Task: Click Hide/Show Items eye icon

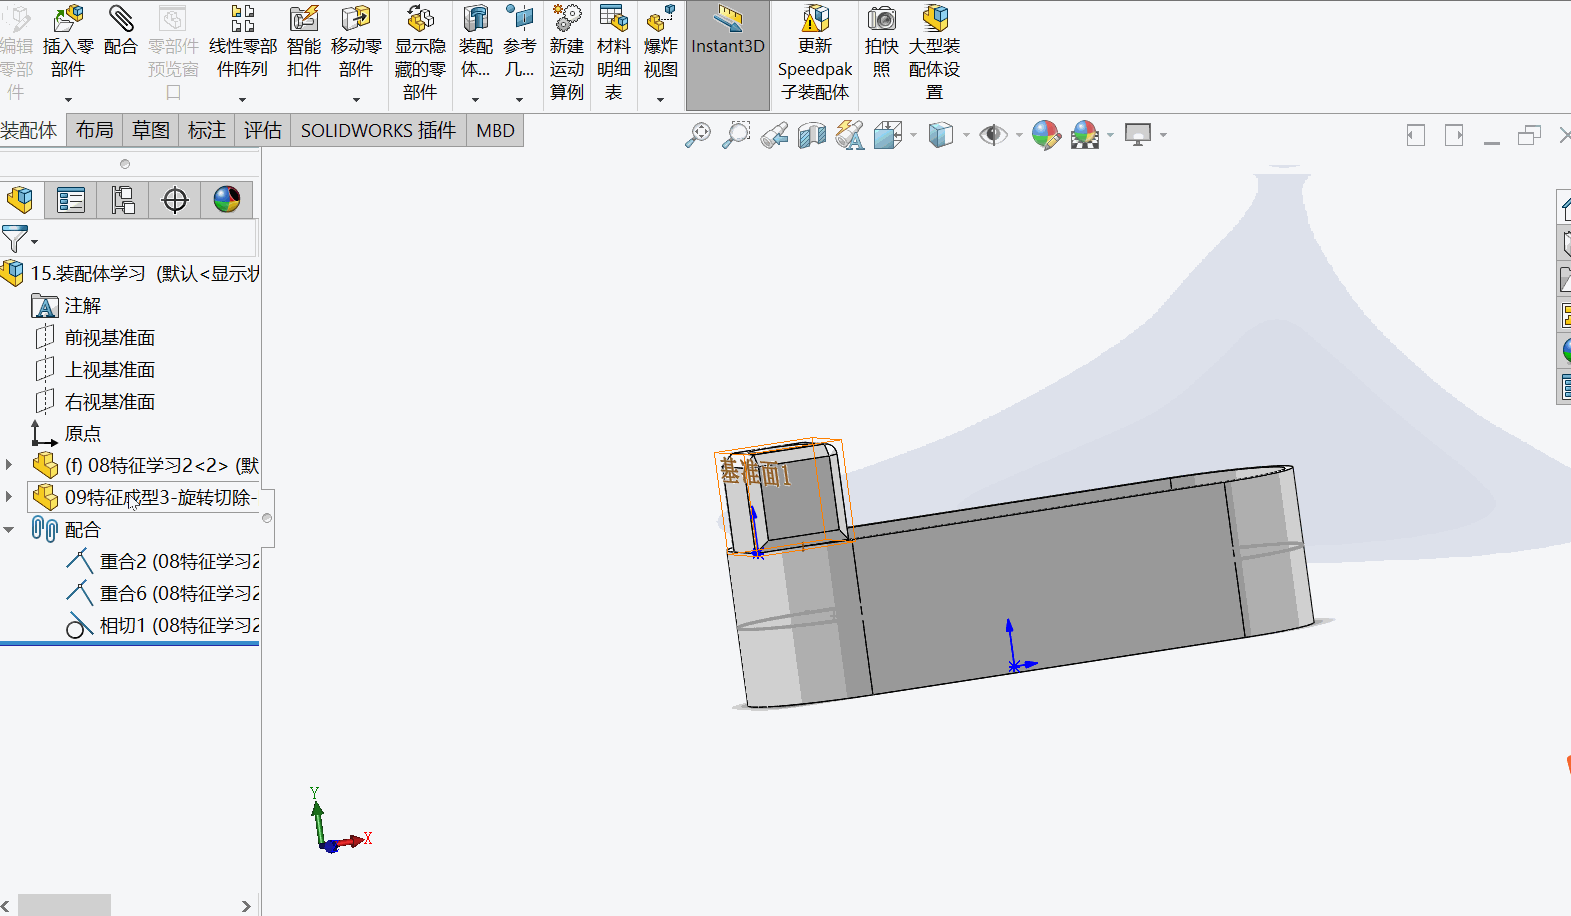Action: click(x=993, y=135)
